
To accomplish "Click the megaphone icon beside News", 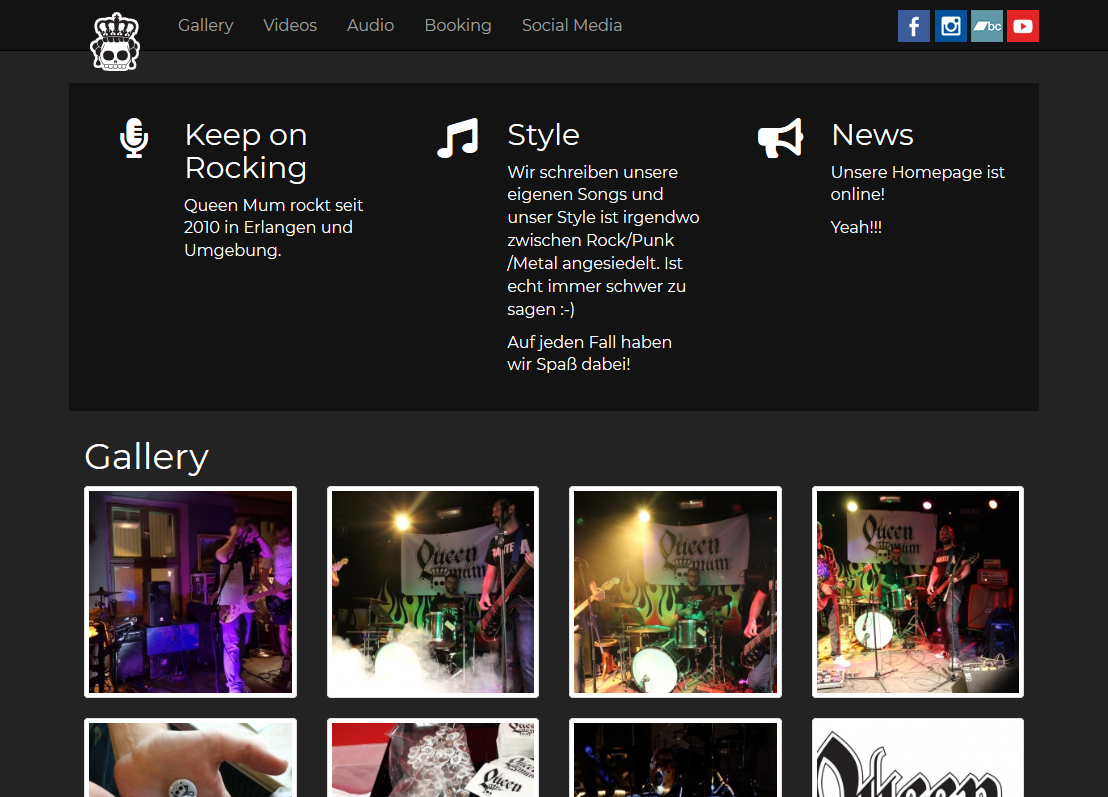I will tap(780, 138).
